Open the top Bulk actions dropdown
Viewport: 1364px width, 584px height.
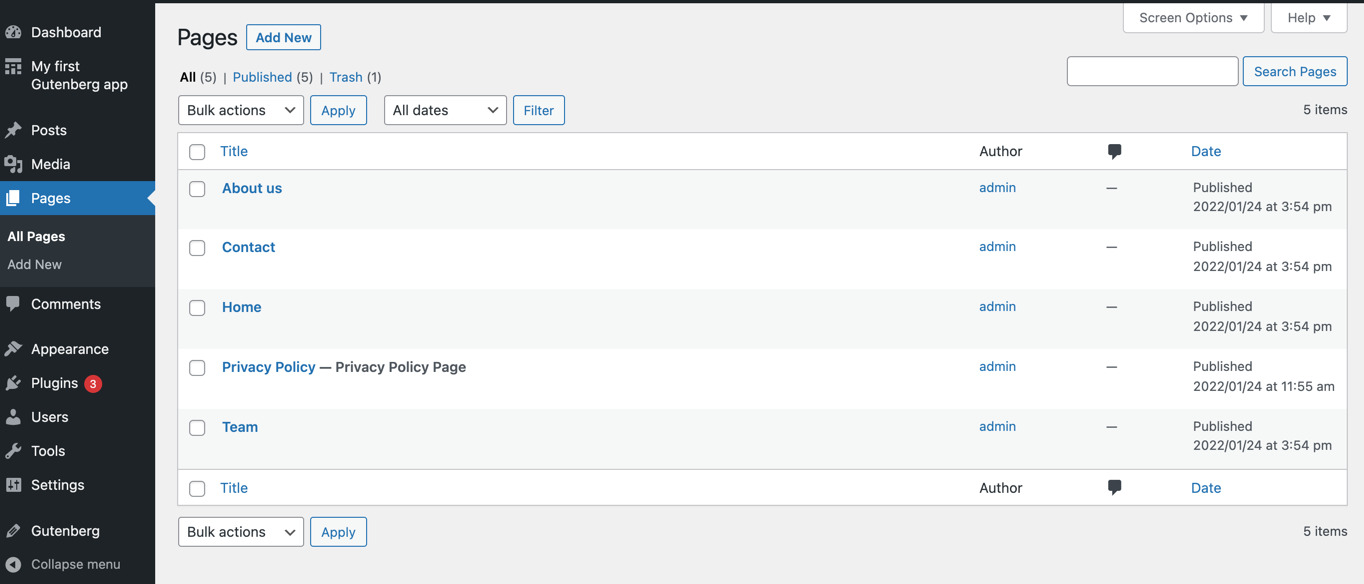click(x=241, y=110)
